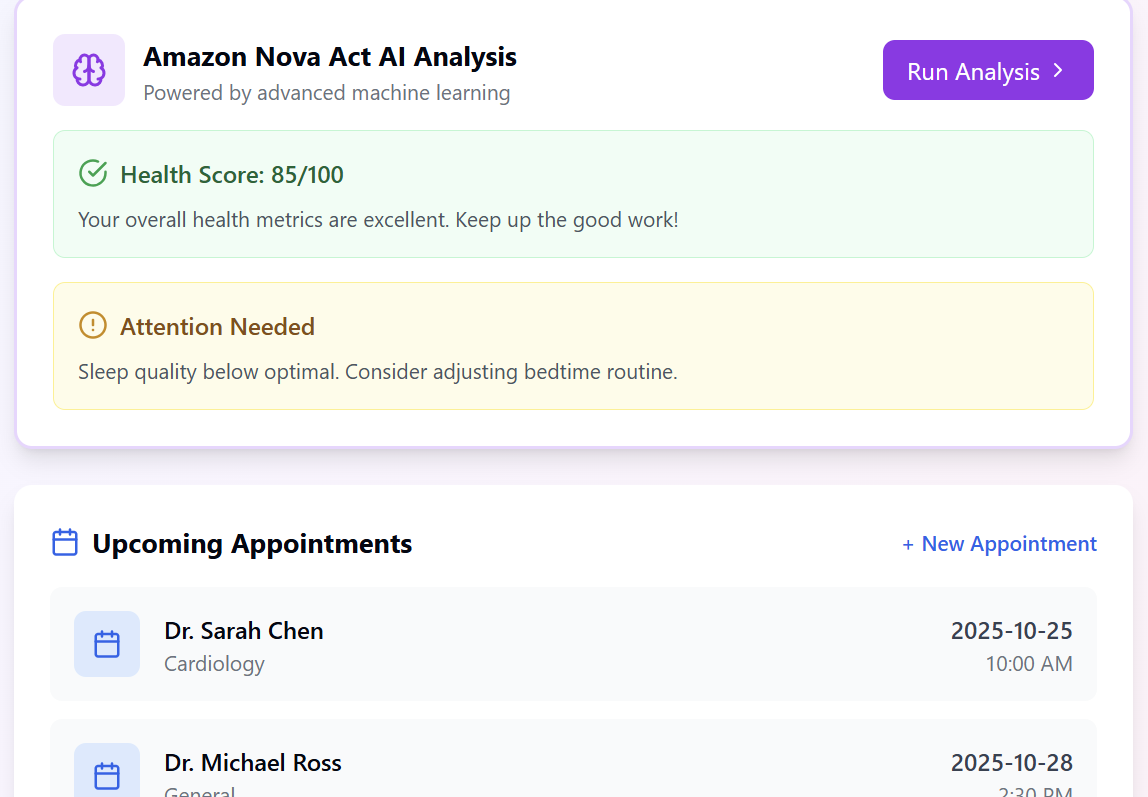Click the Amazon Nova Act AI Analysis title
This screenshot has height=797, width=1148.
click(330, 57)
